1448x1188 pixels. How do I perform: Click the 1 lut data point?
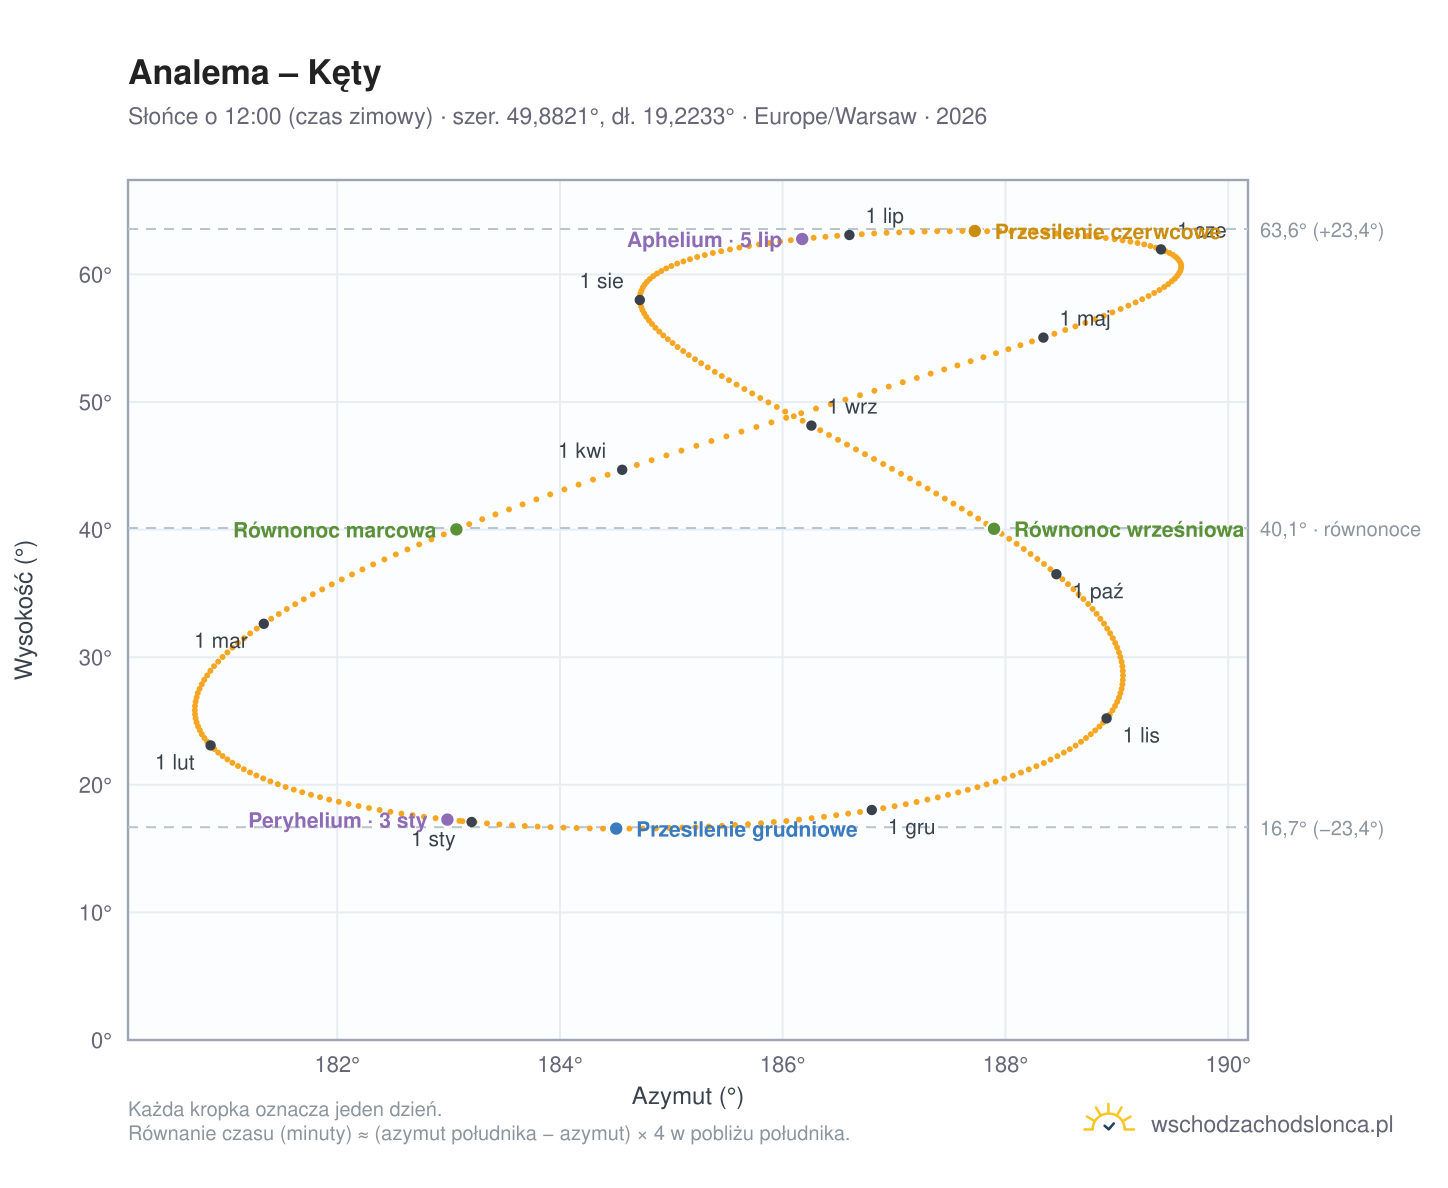click(210, 745)
